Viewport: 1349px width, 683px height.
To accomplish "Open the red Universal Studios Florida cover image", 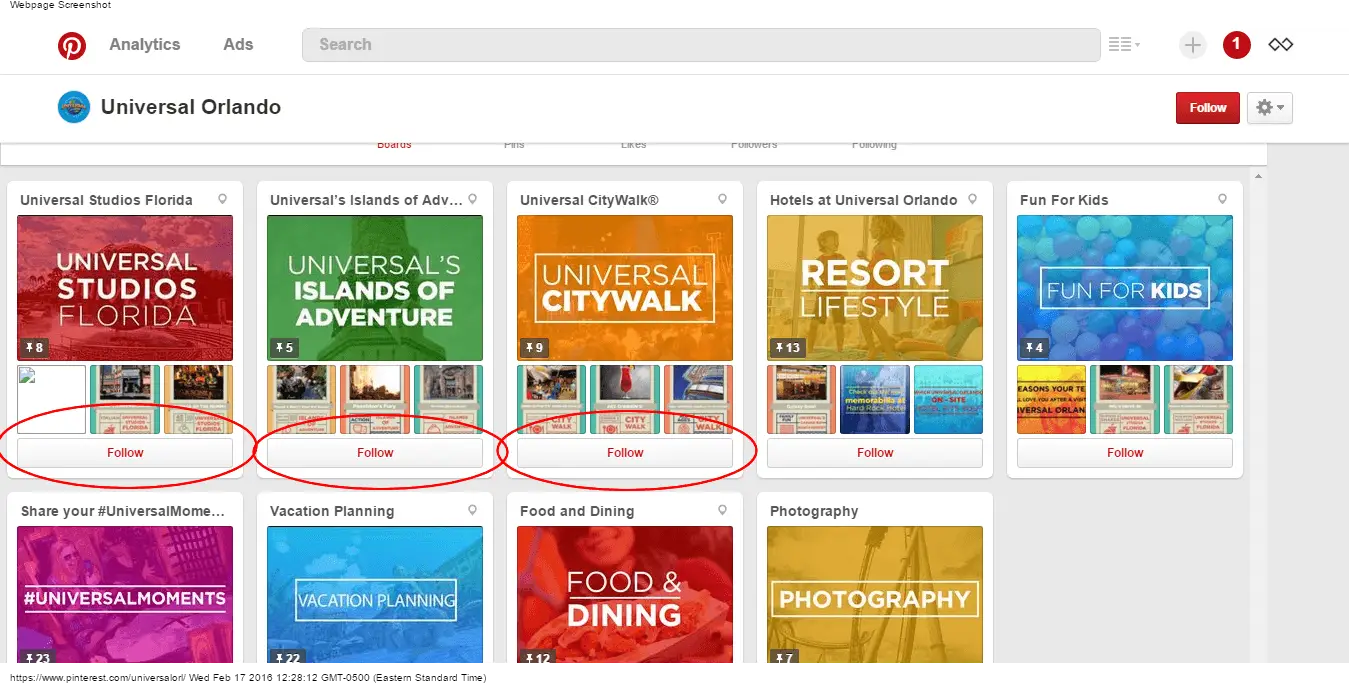I will pos(125,288).
